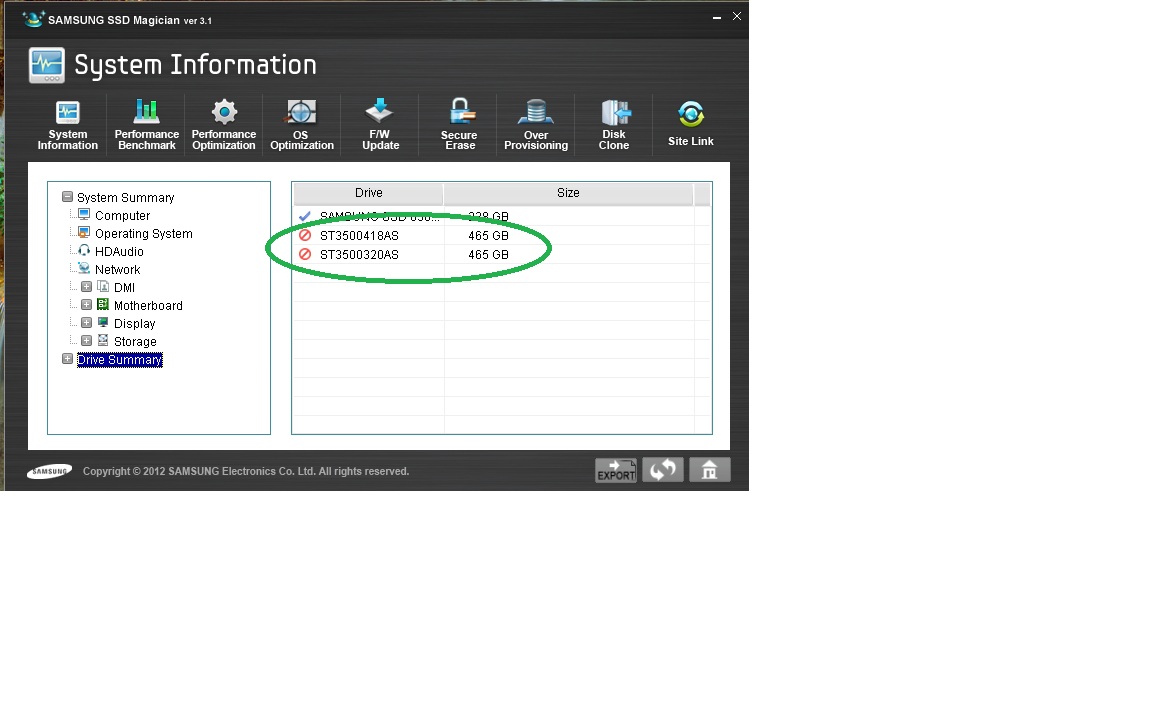The height and width of the screenshot is (720, 1152).
Task: Click the System Information header monitor icon
Action: click(47, 65)
